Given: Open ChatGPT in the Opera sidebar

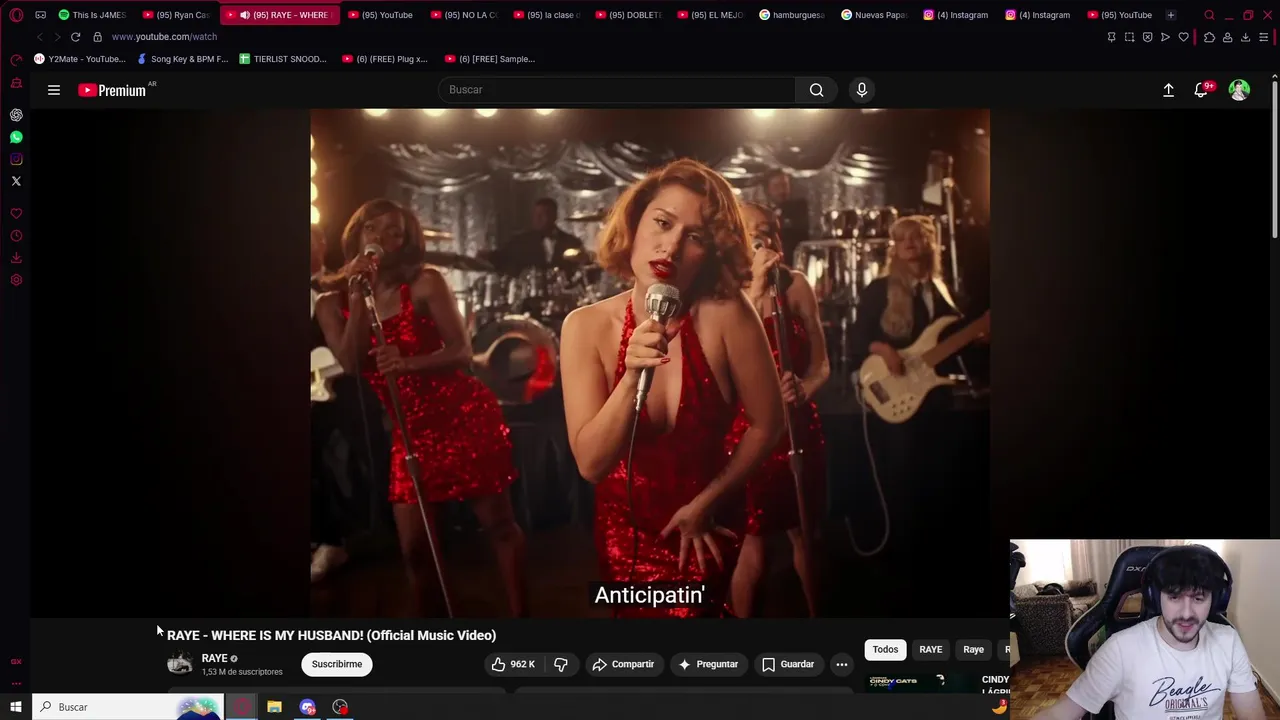Looking at the screenshot, I should (x=16, y=115).
